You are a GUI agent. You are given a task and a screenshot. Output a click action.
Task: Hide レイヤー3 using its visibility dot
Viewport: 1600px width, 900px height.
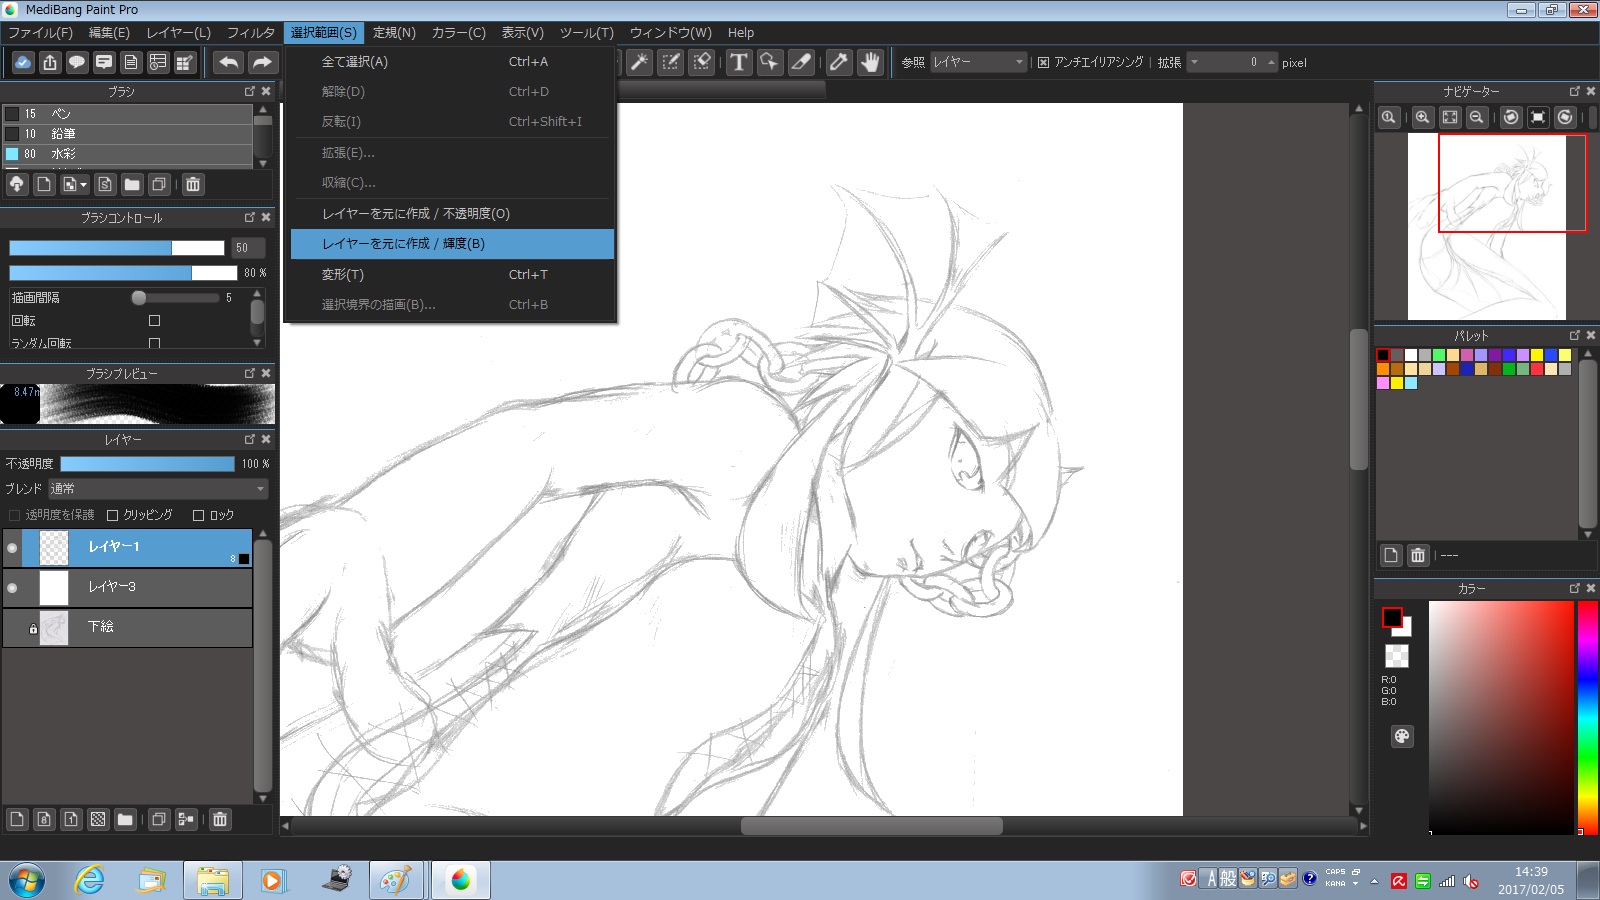12,588
